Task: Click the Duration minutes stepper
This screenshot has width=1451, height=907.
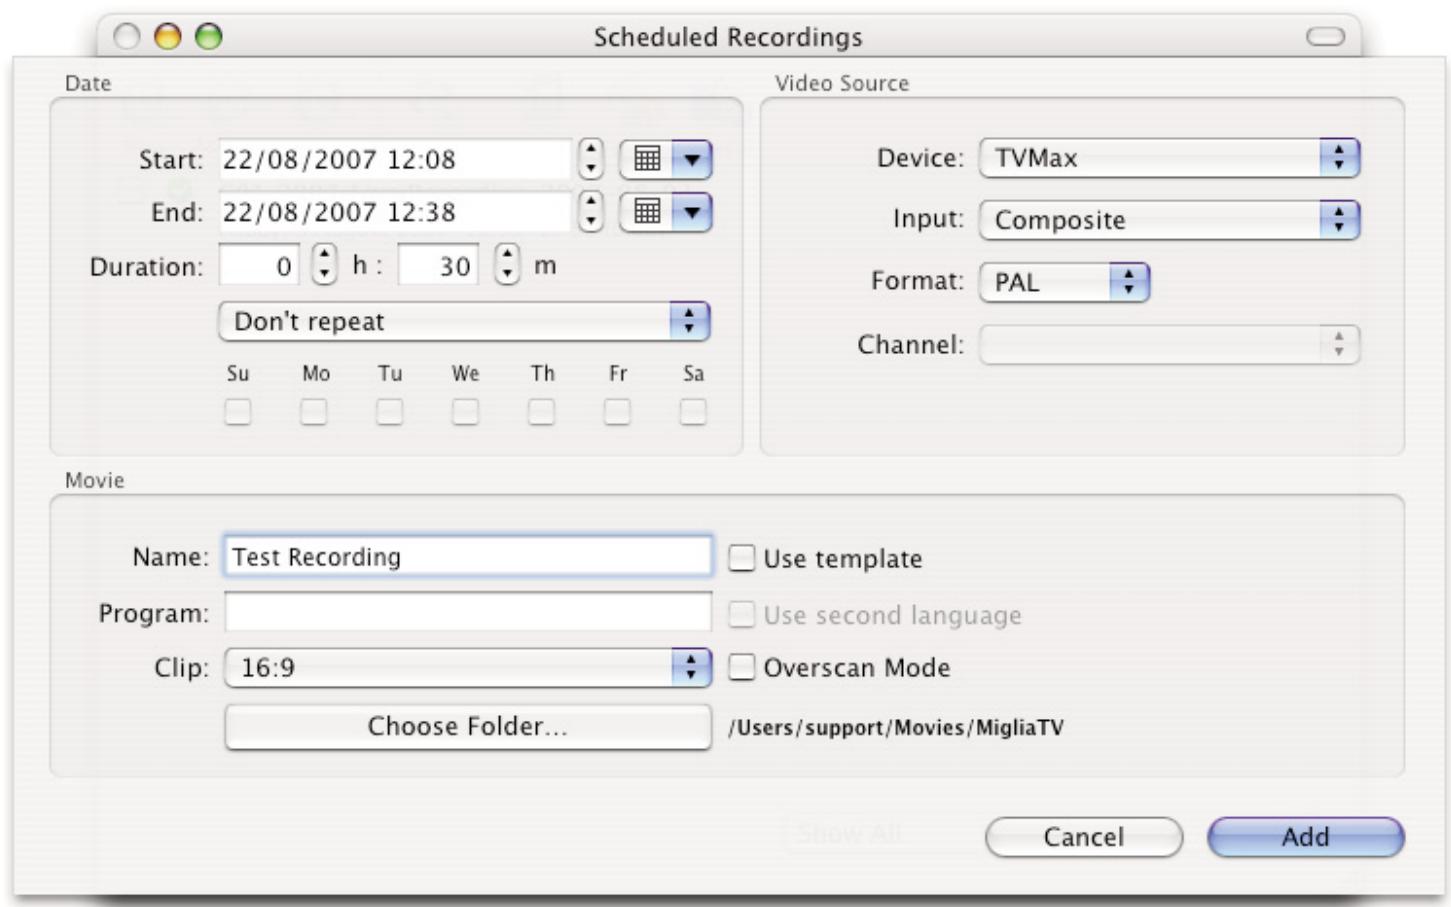Action: click(x=508, y=264)
